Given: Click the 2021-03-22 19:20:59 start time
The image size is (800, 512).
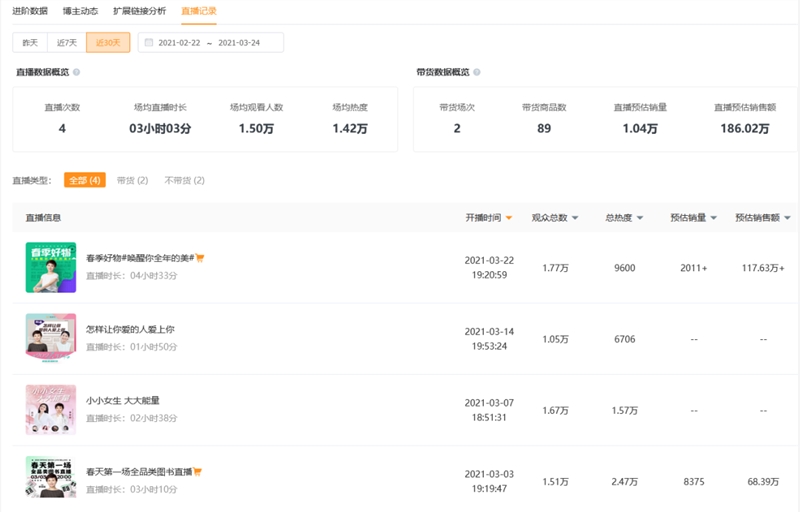Looking at the screenshot, I should pos(489,267).
